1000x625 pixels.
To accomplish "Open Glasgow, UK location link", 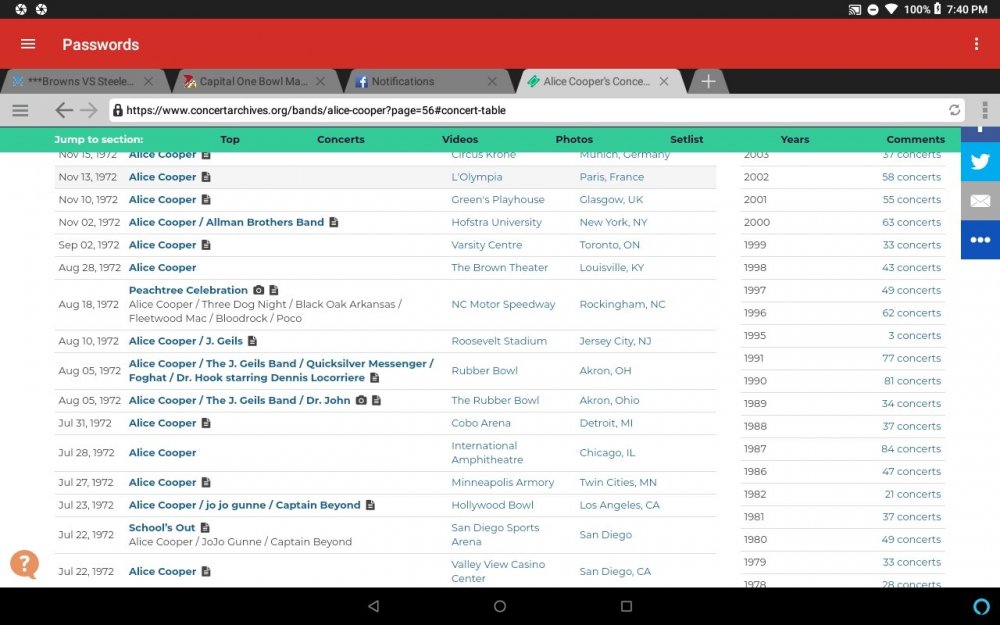I will pyautogui.click(x=611, y=200).
